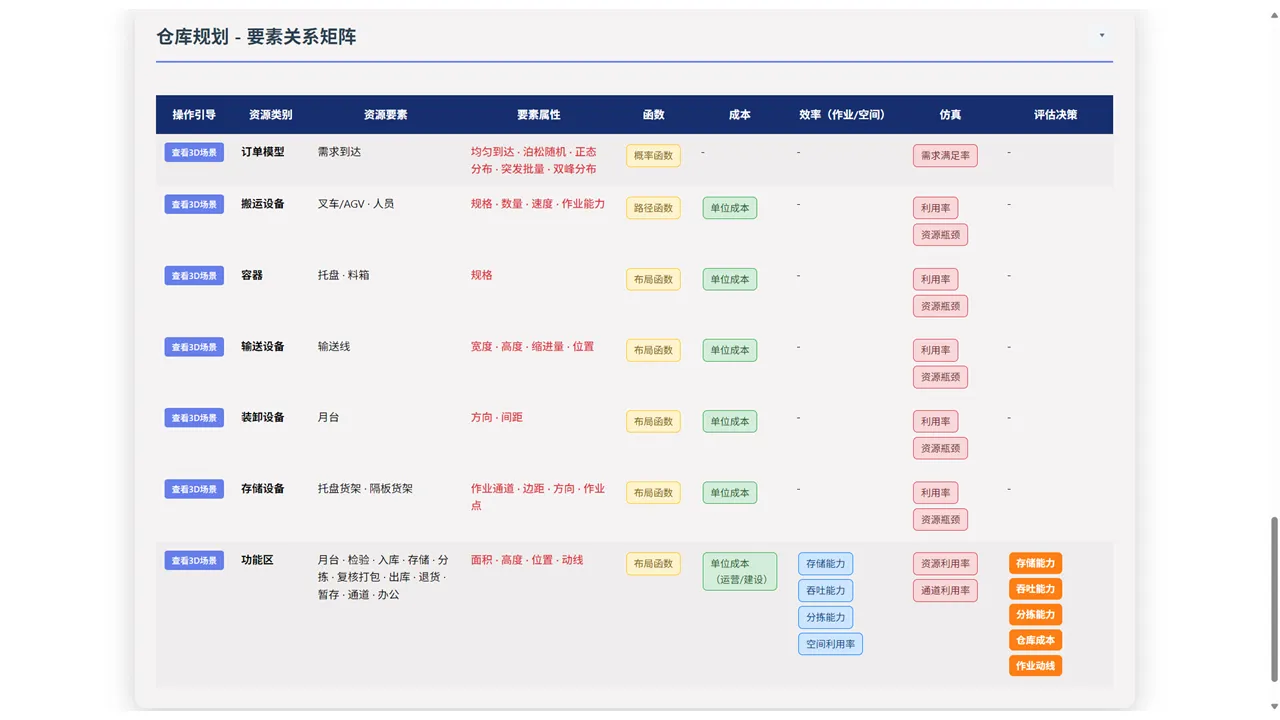The width and height of the screenshot is (1280, 720).
Task: Select the 路径函数 tag
Action: click(x=653, y=208)
